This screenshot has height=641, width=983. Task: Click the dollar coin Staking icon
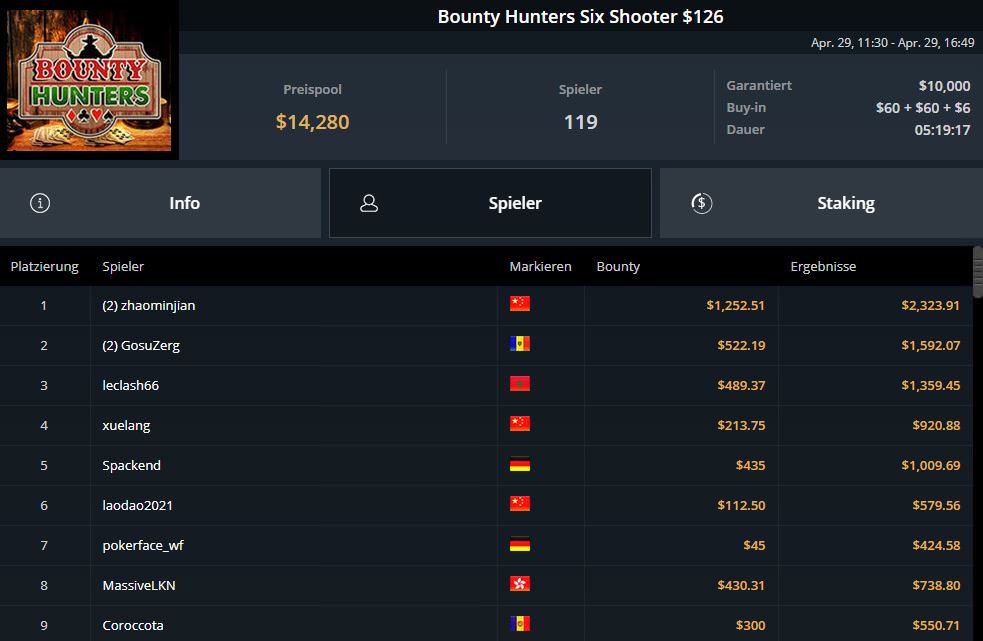(701, 203)
